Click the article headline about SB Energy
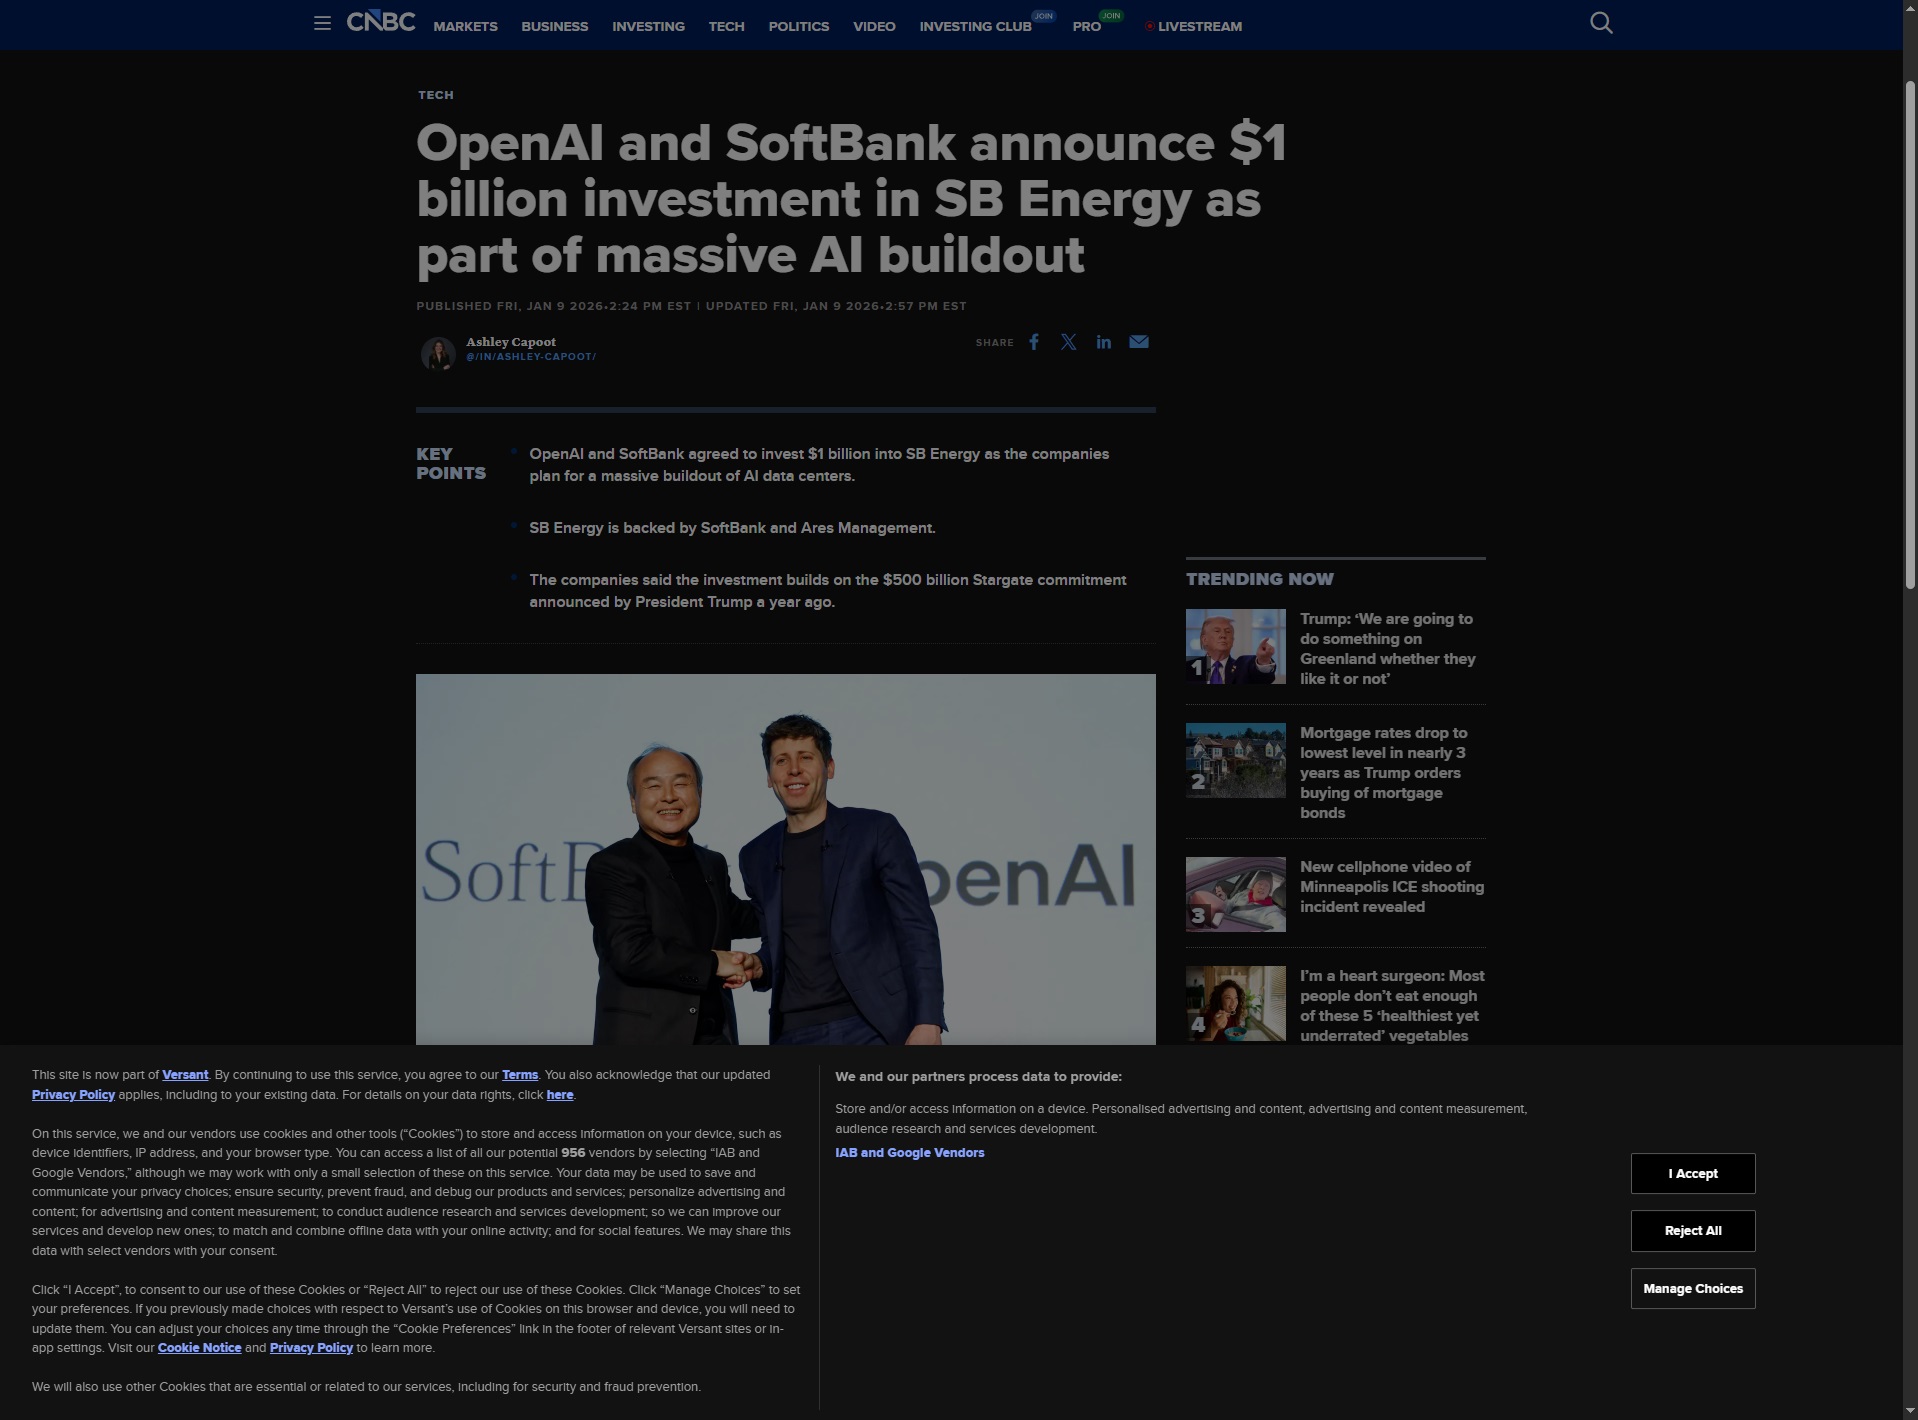Screen dimensions: 1918x1420 click(x=851, y=199)
